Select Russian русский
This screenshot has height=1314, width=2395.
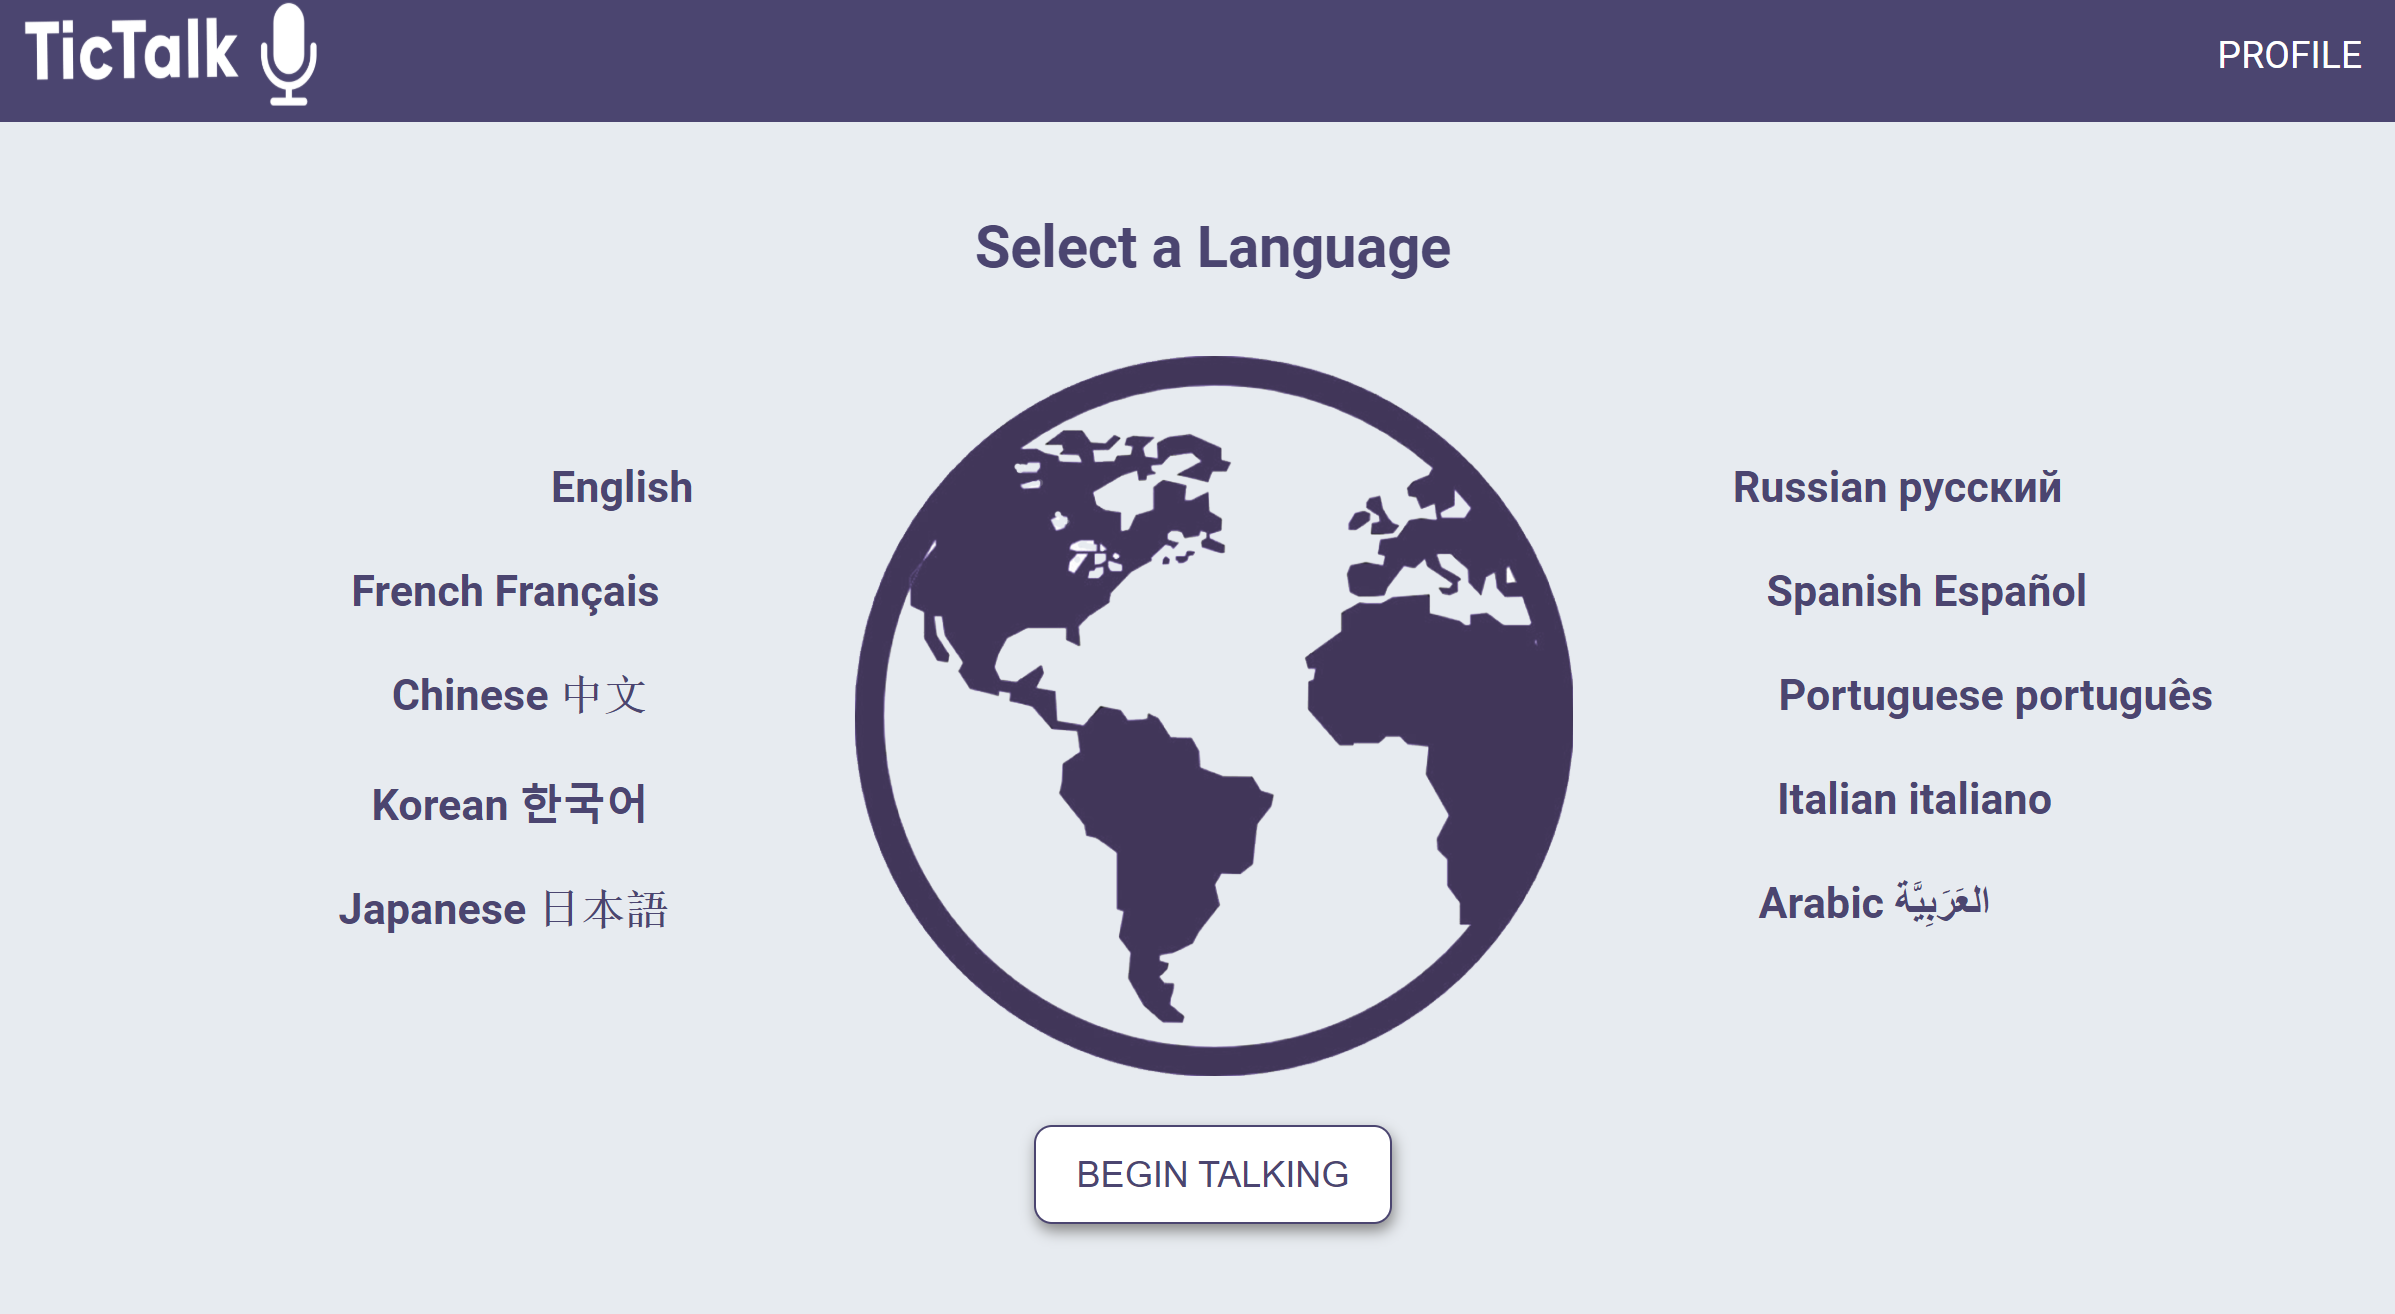point(1896,488)
